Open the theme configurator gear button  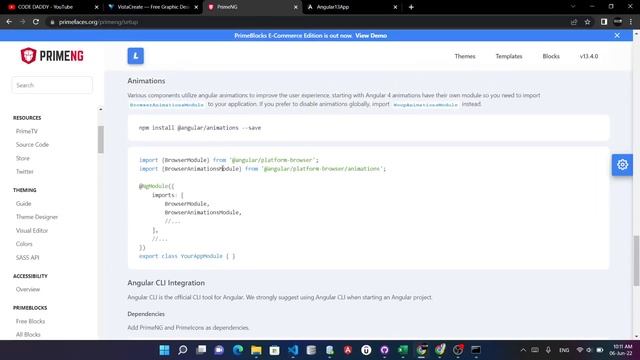pyautogui.click(x=622, y=165)
